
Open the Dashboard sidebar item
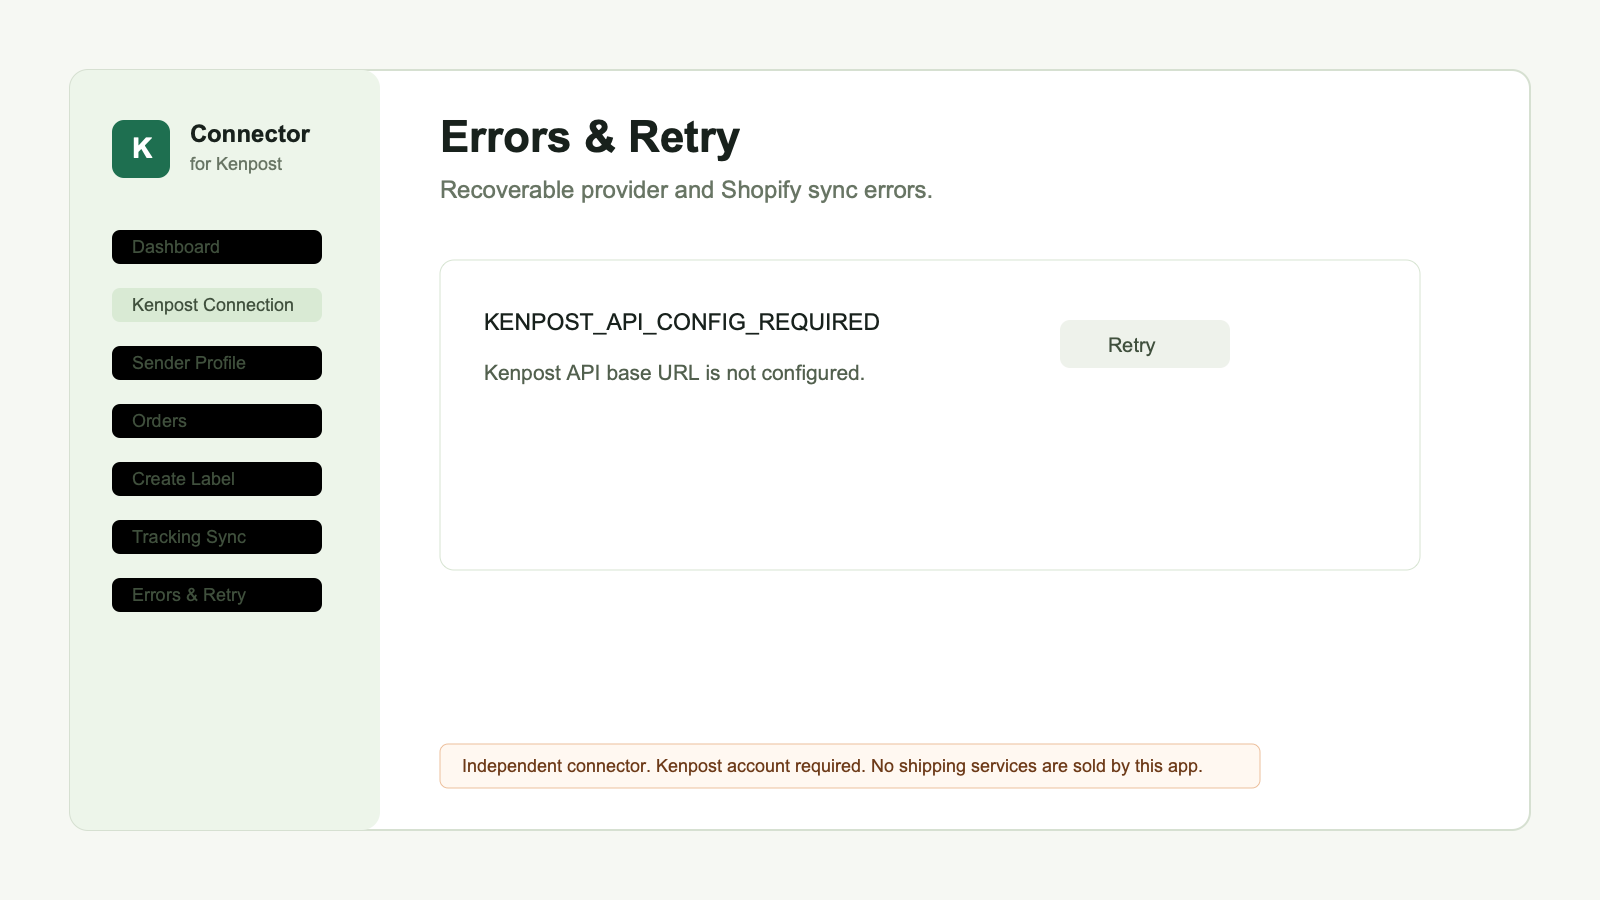coord(217,247)
